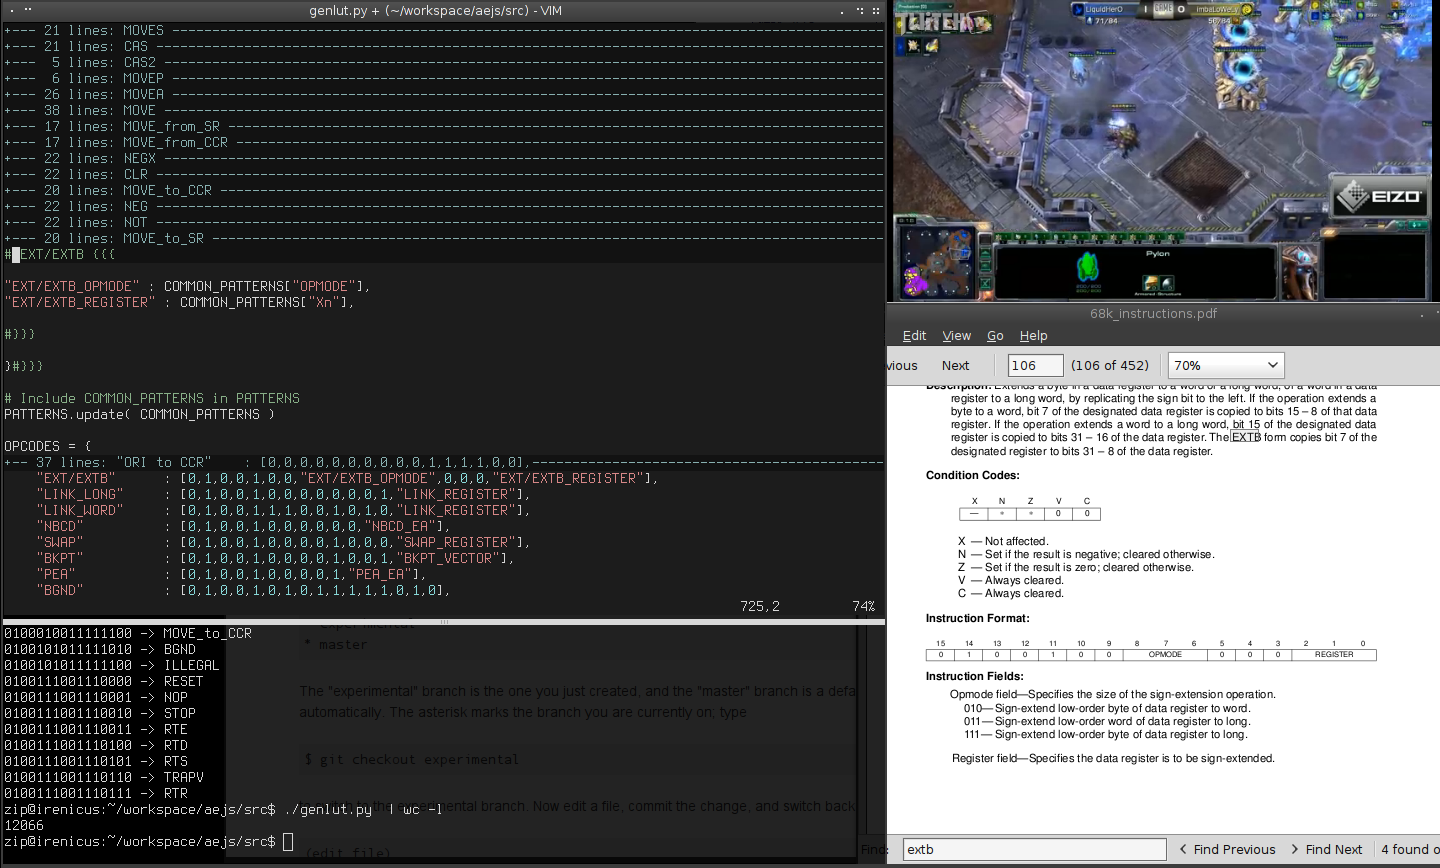
Task: Click the "PEA" opcode row in Vim
Action: pos(231,574)
